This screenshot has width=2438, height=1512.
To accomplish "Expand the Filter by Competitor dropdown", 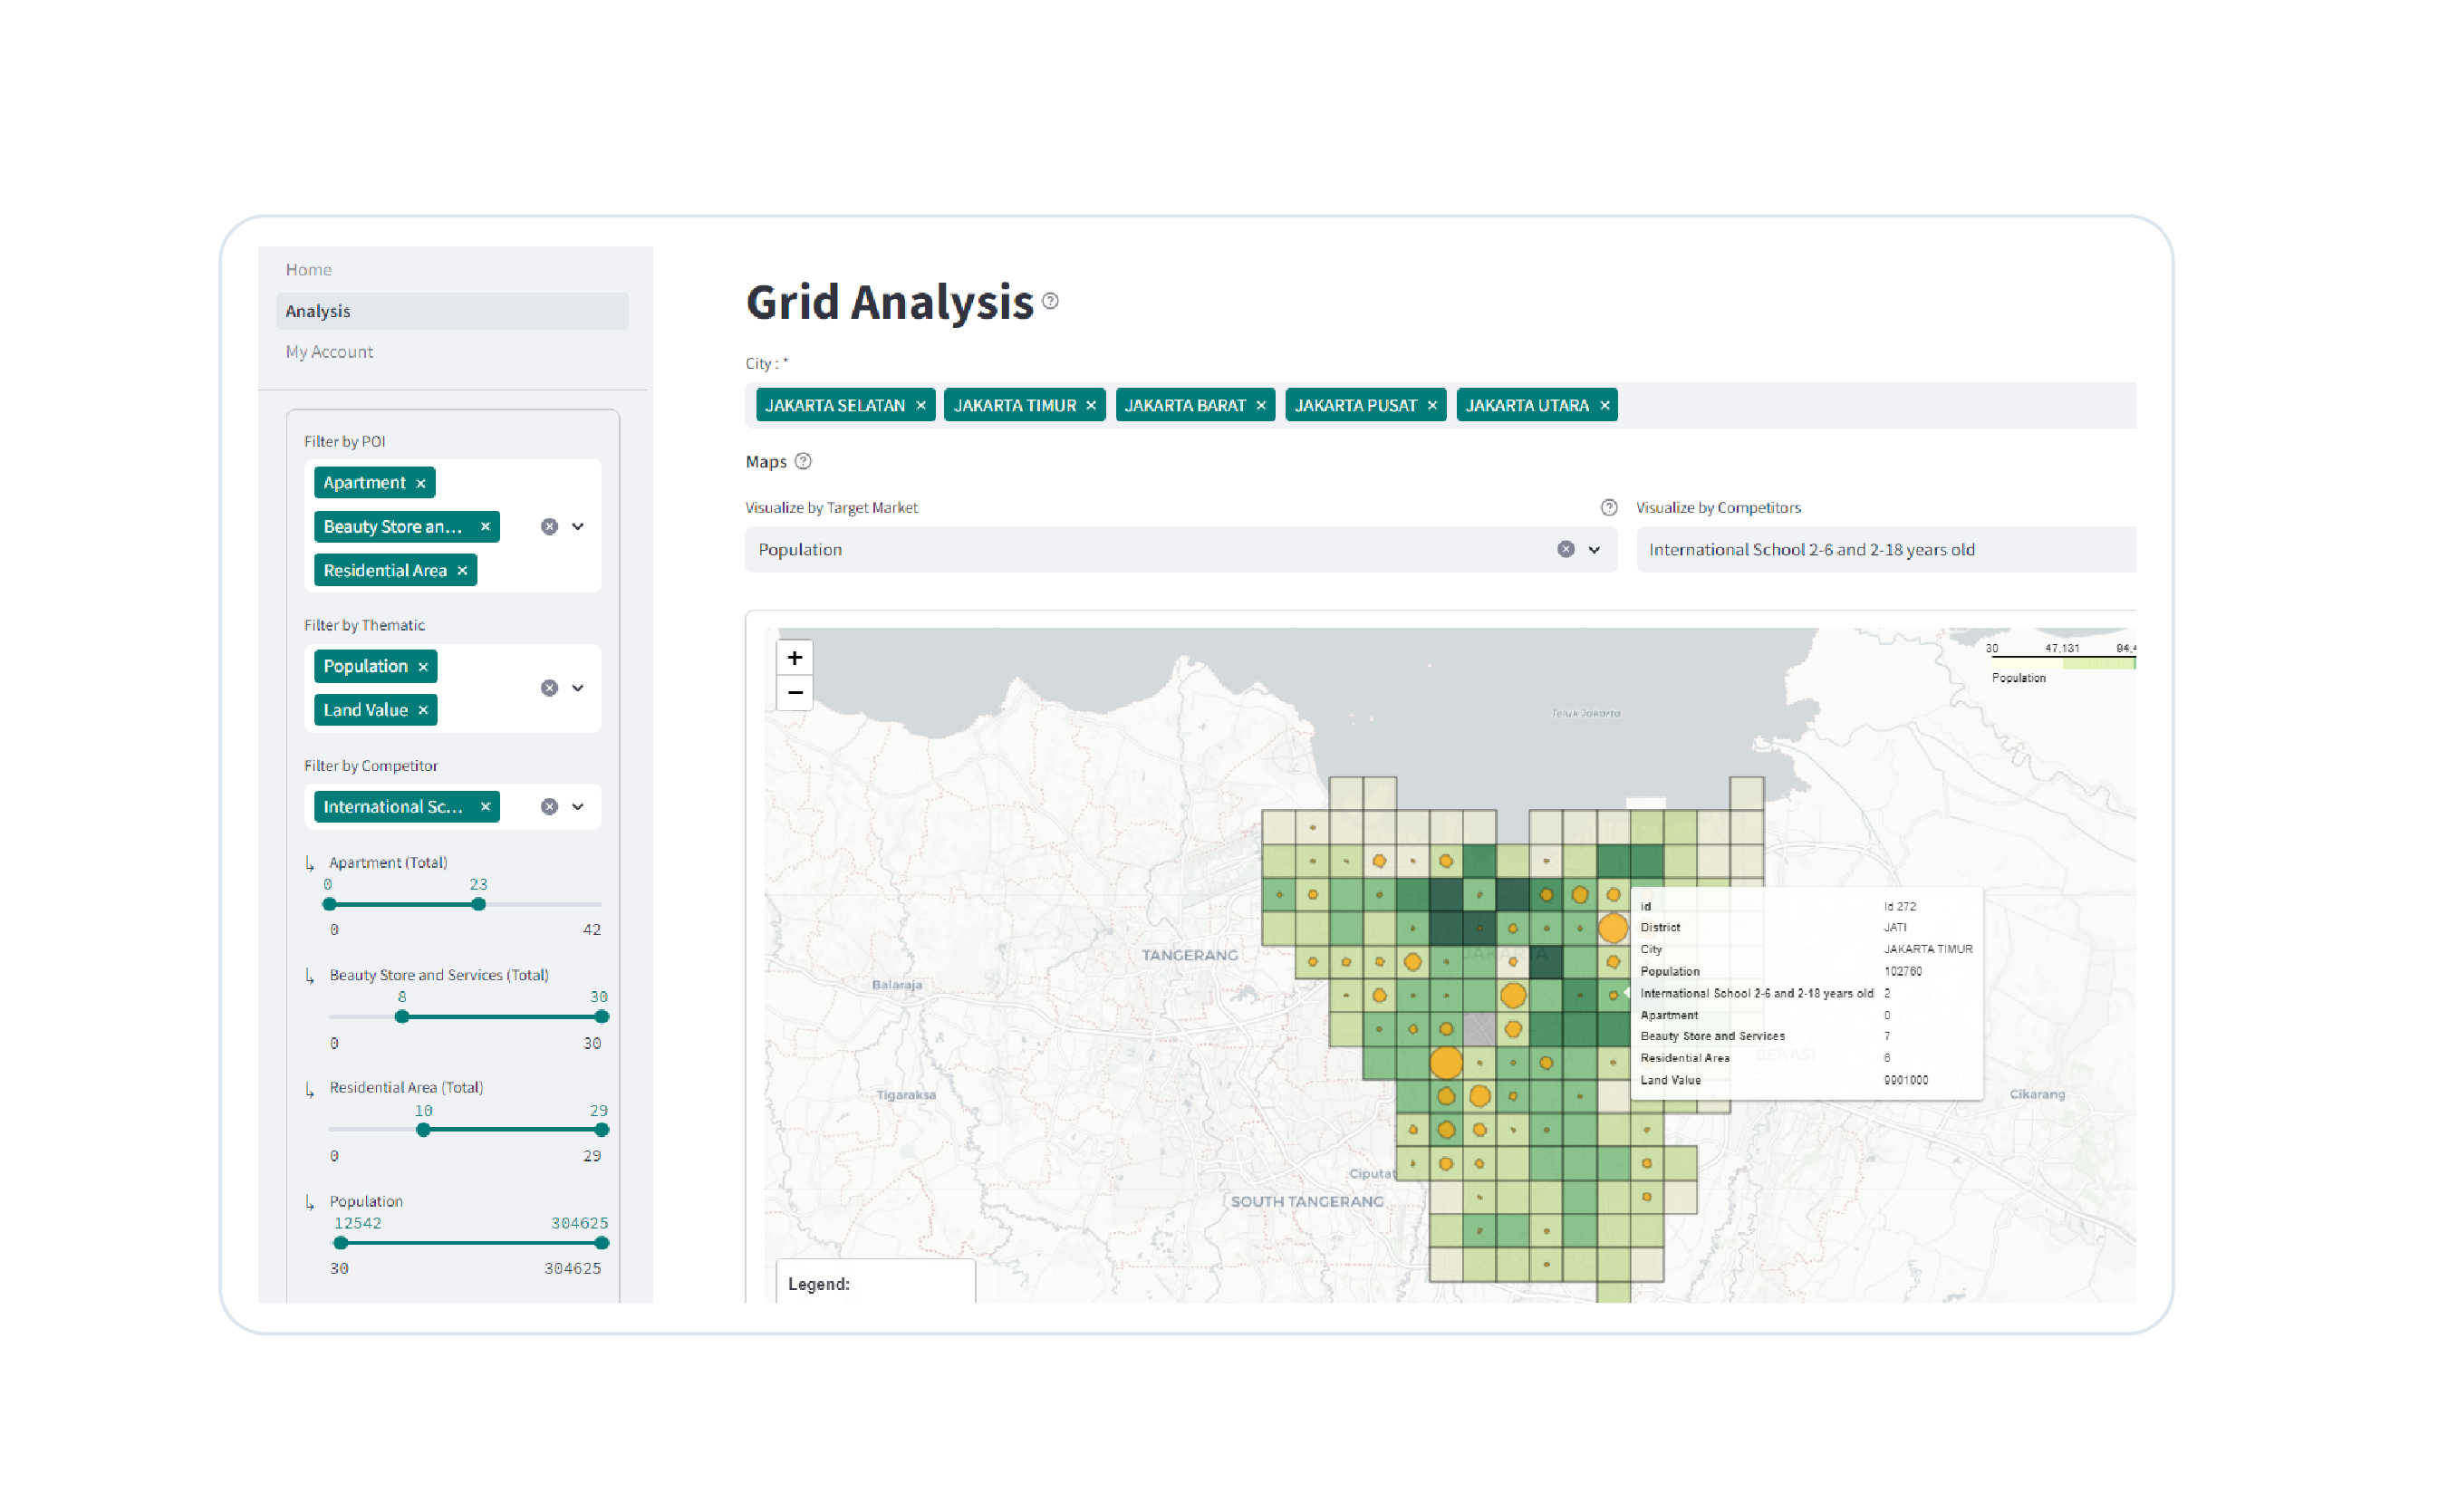I will (x=578, y=806).
